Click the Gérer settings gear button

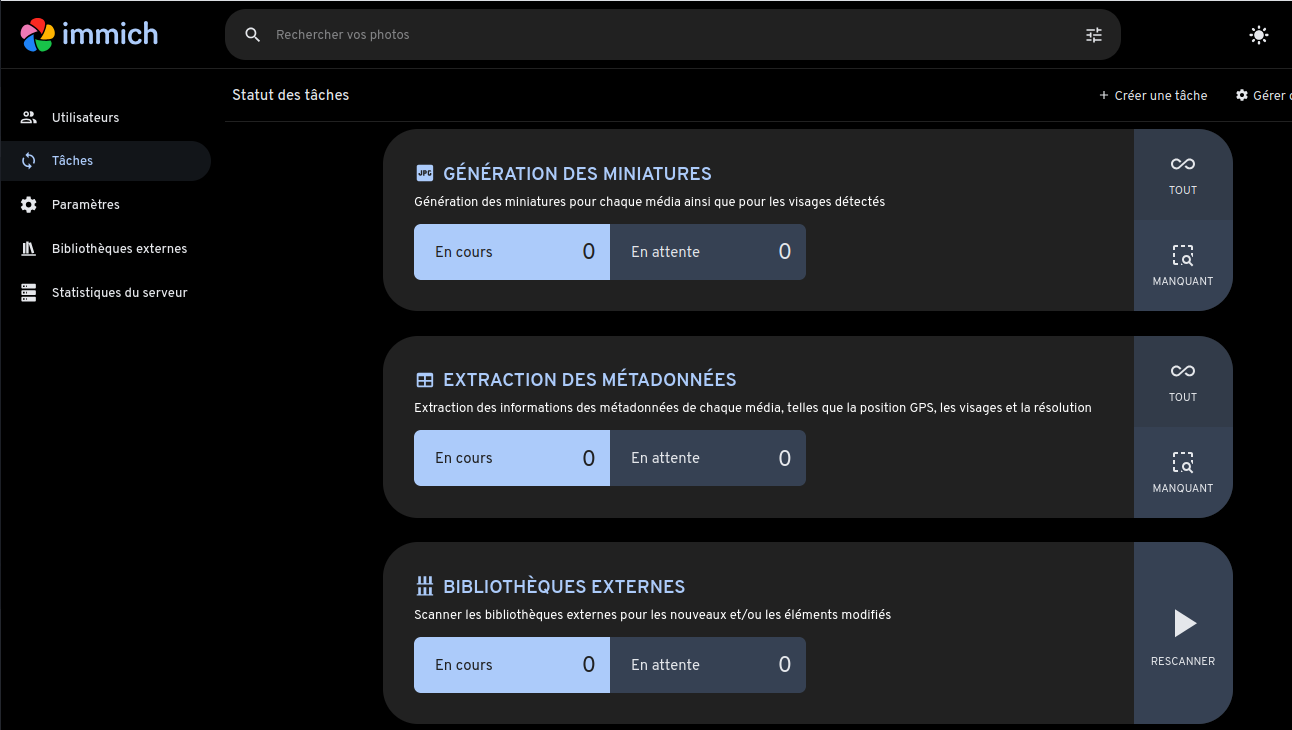(1262, 96)
